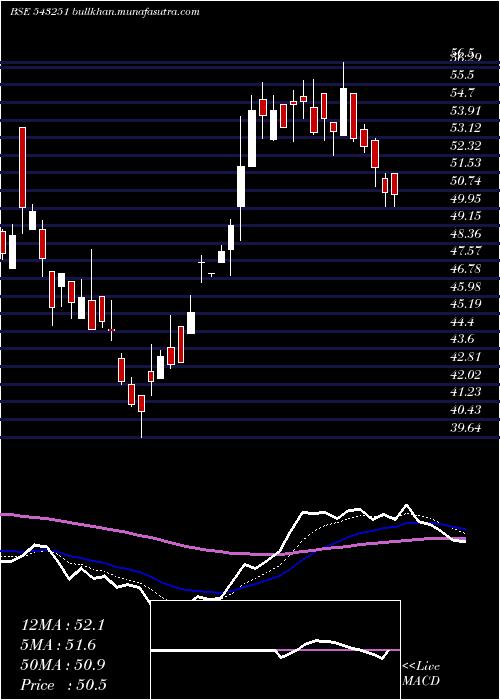This screenshot has width=500, height=700.
Task: Click the Live MACD label
Action: coord(421,674)
